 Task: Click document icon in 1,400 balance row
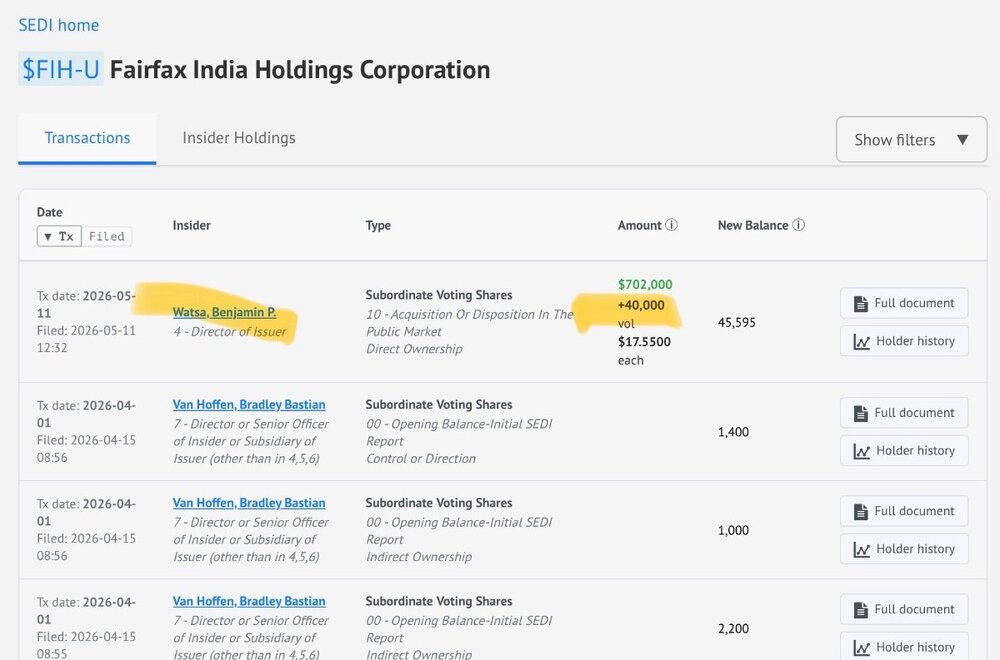point(861,413)
